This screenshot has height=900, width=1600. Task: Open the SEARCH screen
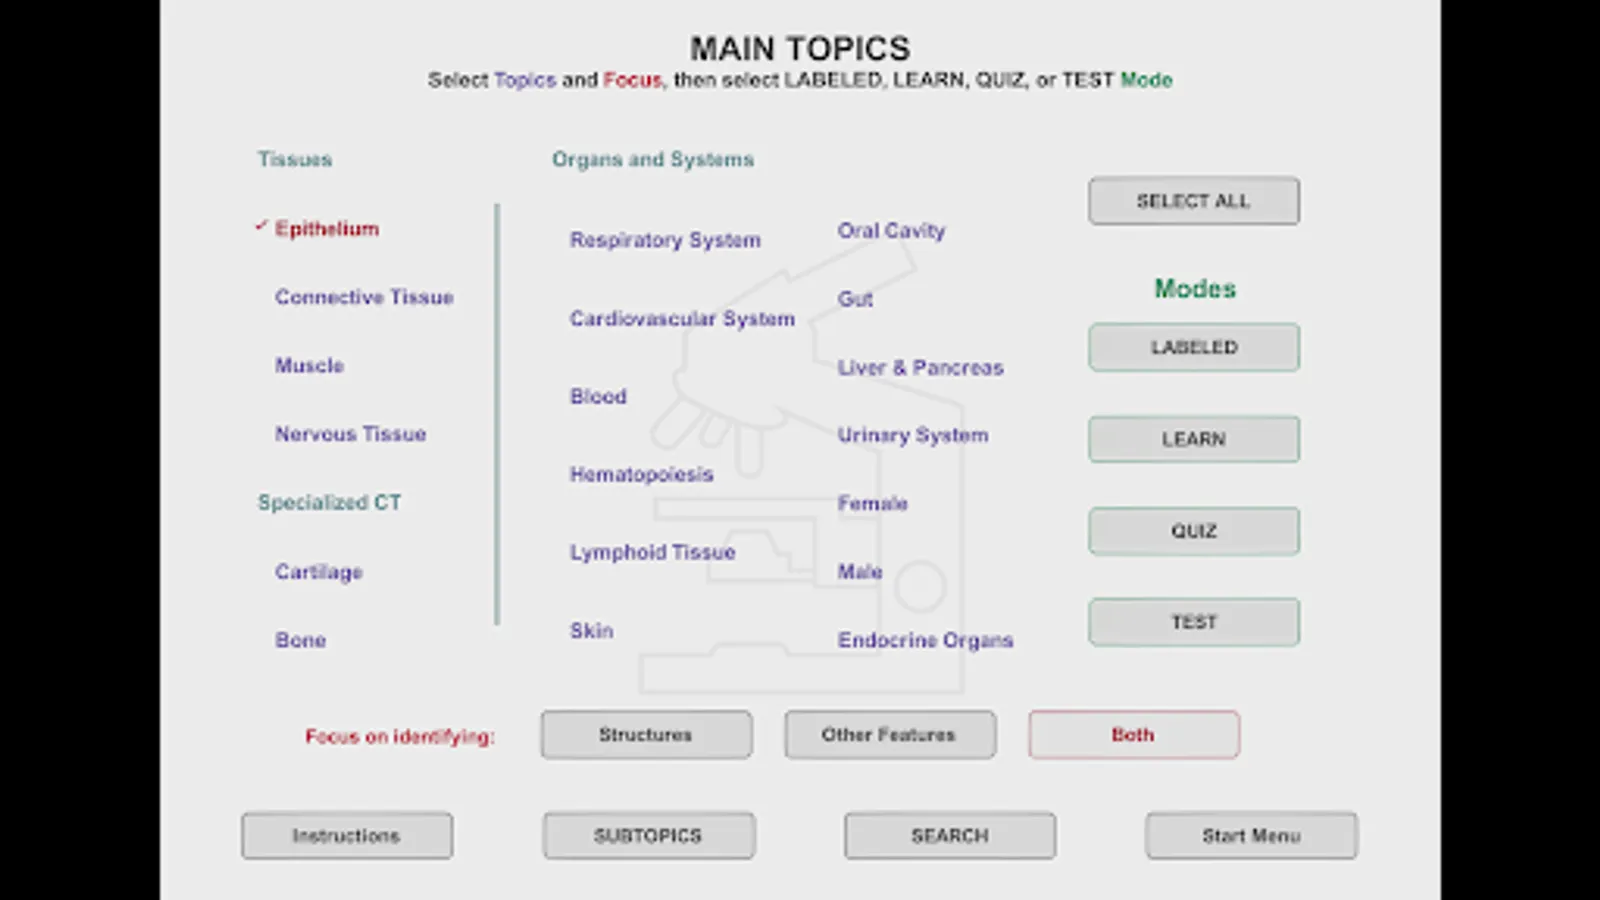coord(950,836)
